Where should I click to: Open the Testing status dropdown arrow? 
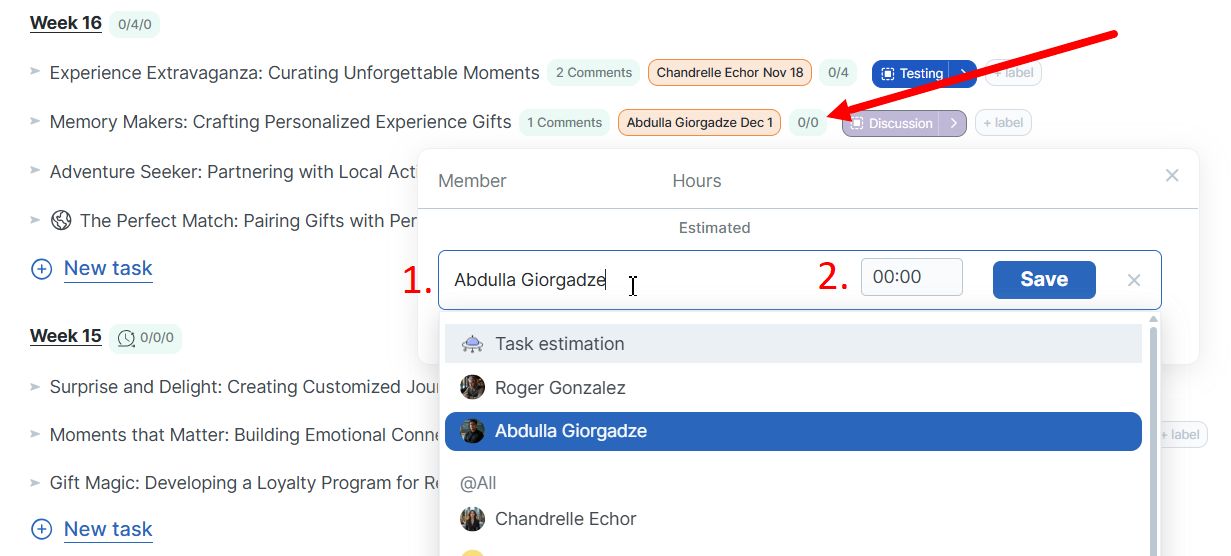(x=963, y=74)
